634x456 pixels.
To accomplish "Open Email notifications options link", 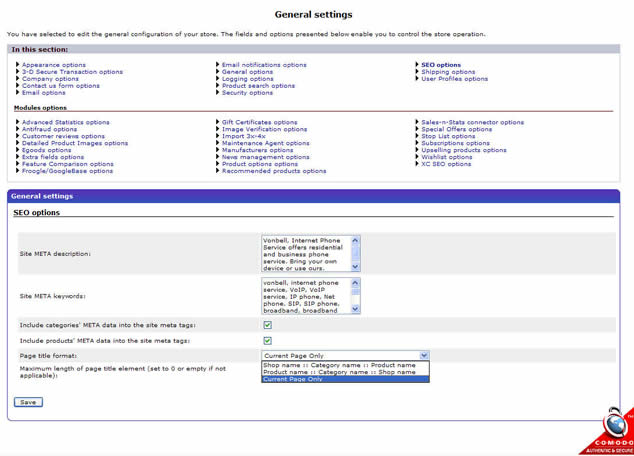I will coord(264,65).
